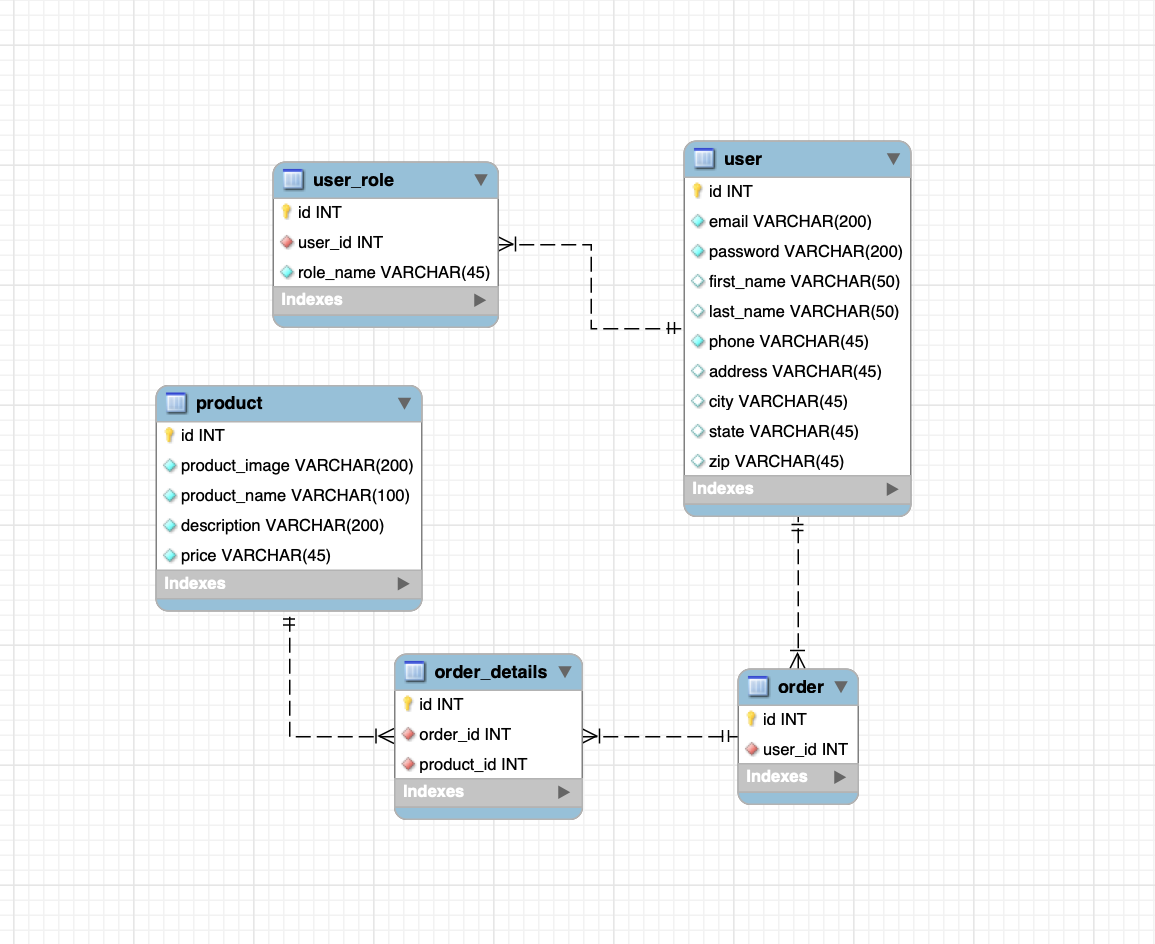Click the order table icon
This screenshot has width=1155, height=944.
(x=758, y=686)
